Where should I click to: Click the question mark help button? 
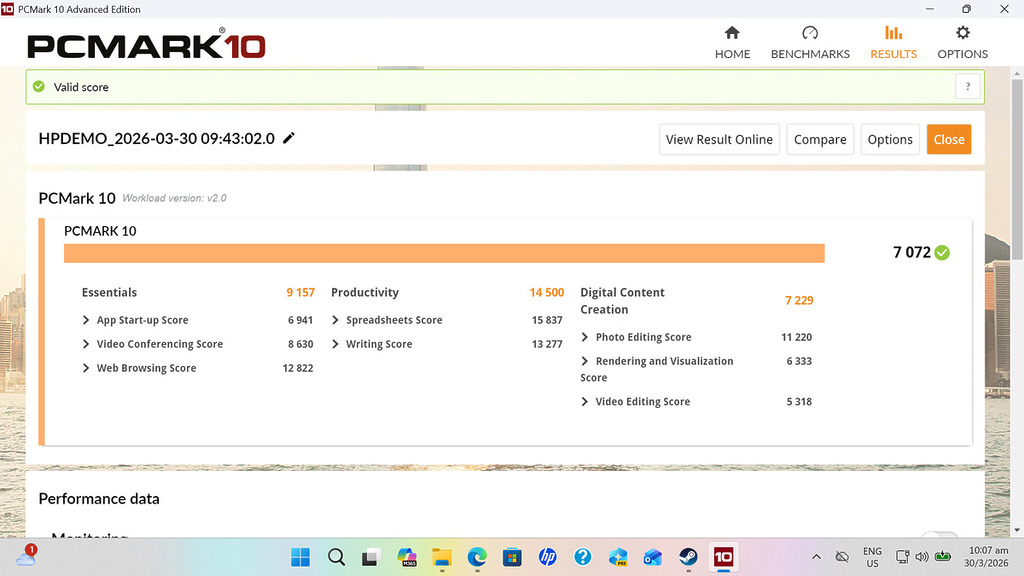pos(967,87)
